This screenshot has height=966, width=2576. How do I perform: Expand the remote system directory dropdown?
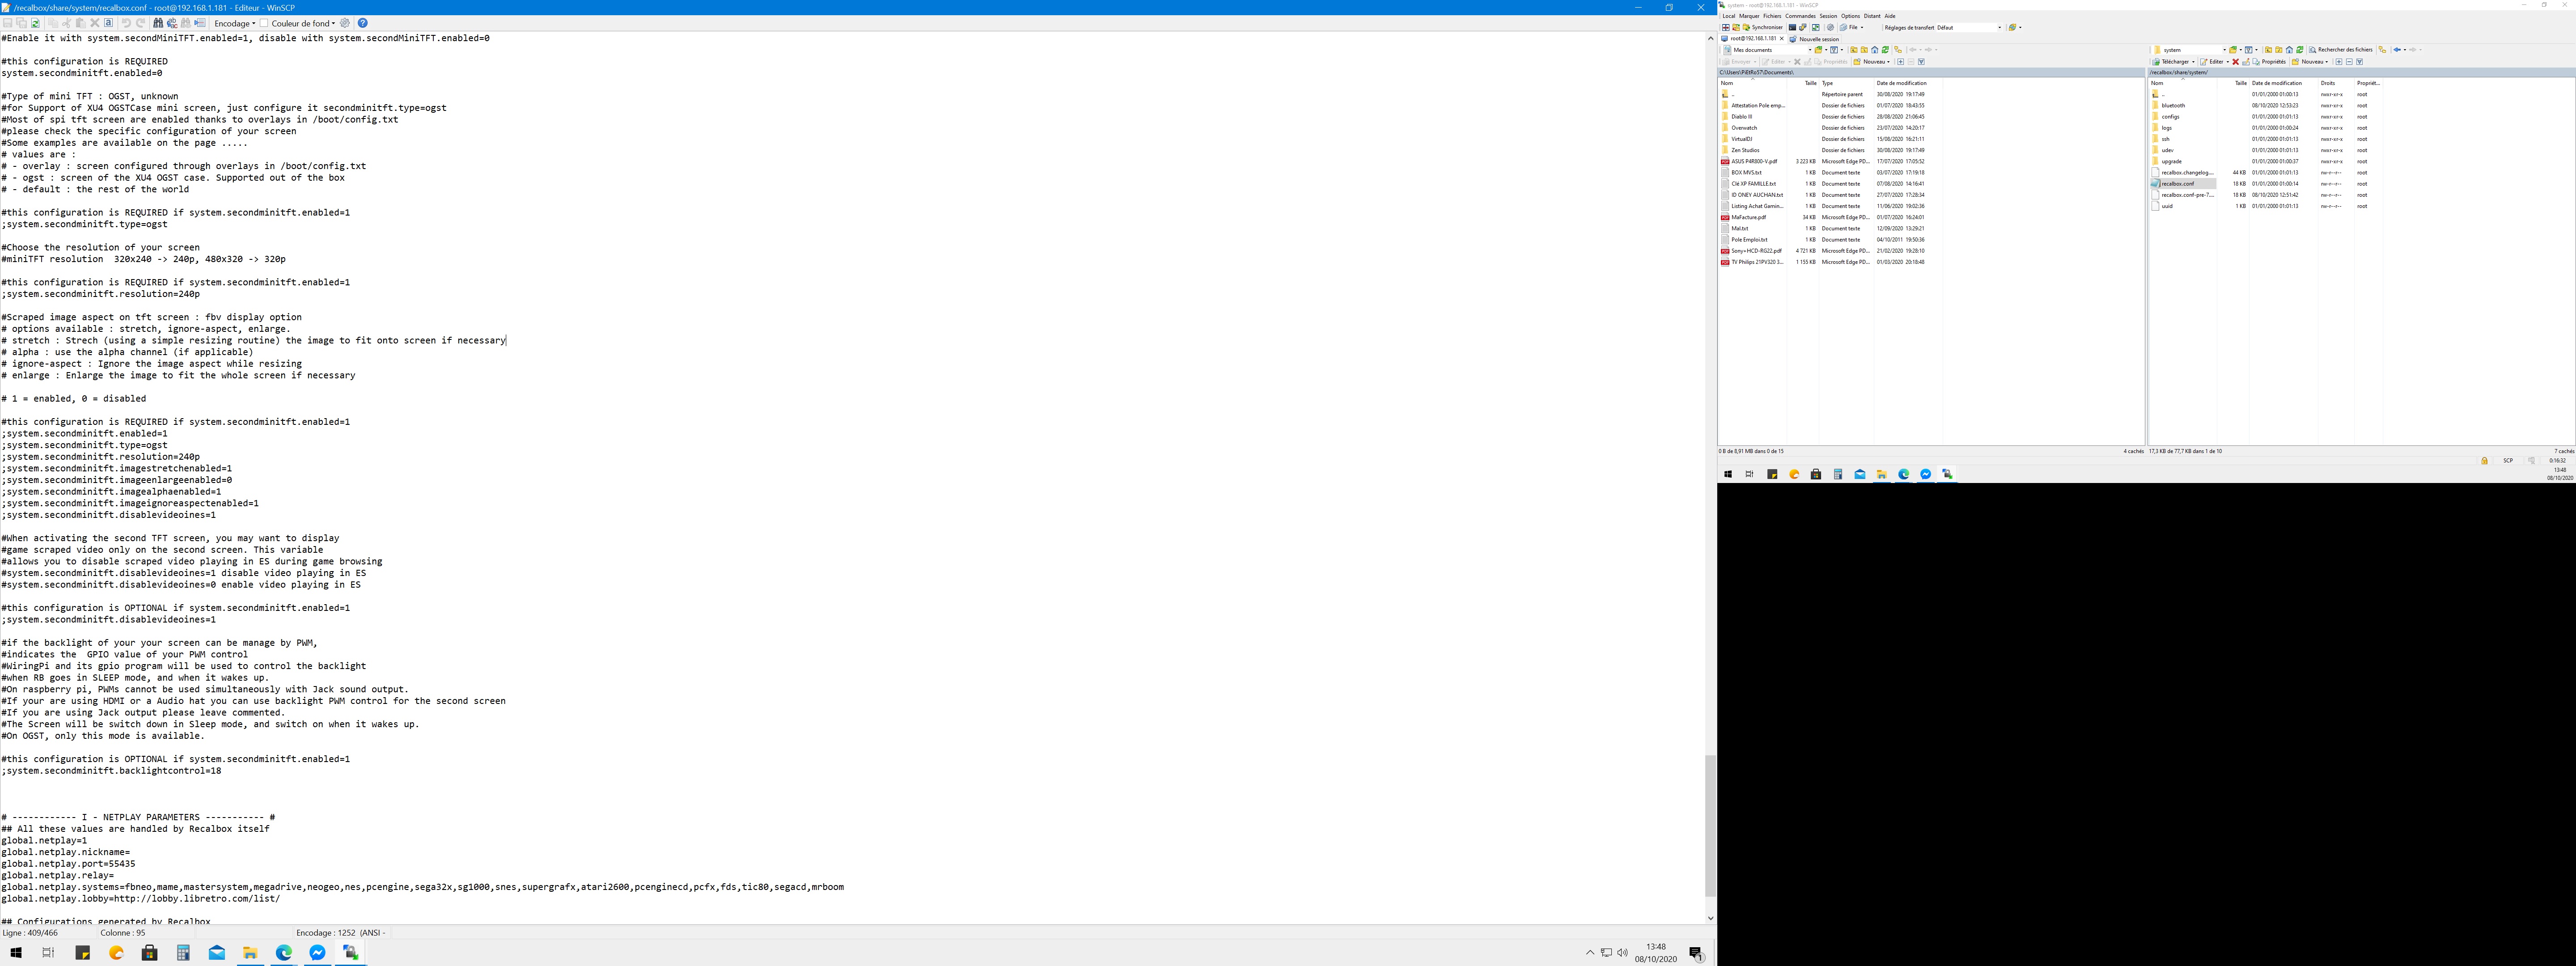tap(2225, 50)
